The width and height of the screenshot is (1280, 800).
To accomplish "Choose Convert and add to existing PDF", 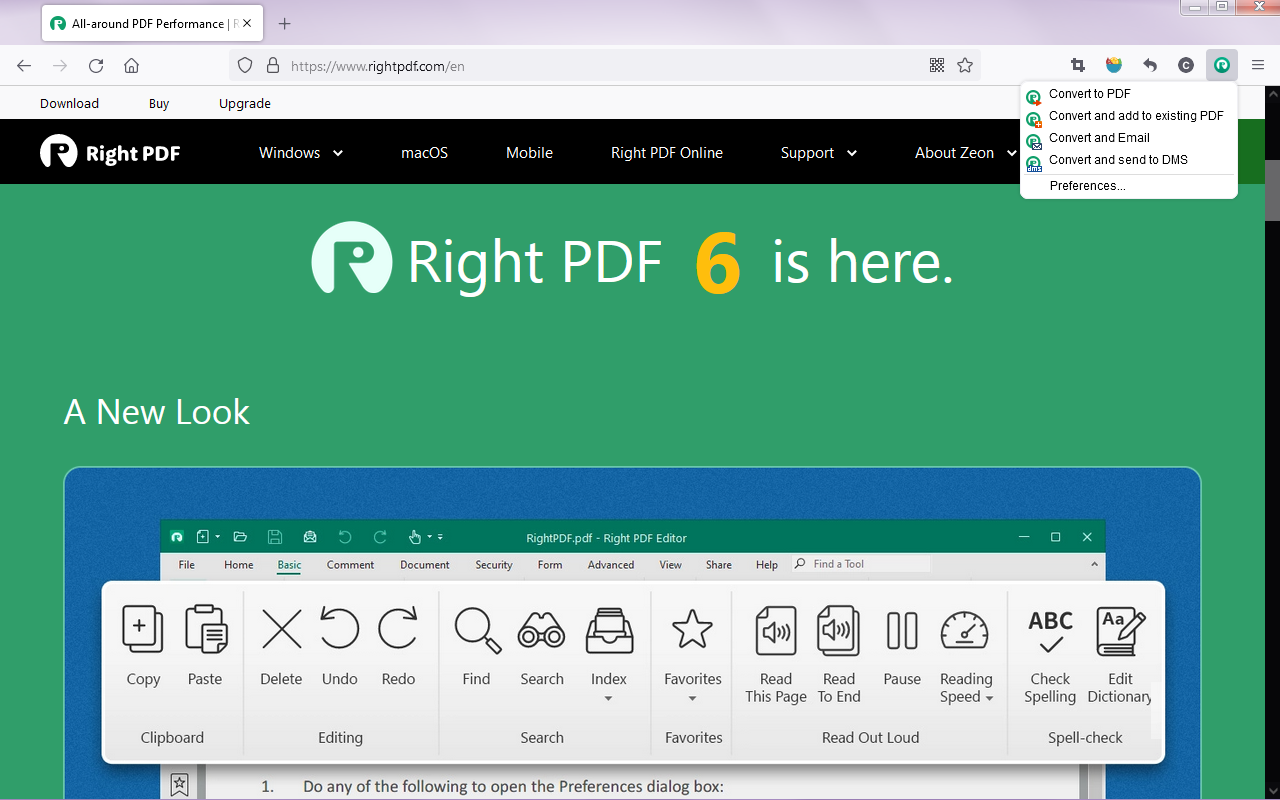I will pyautogui.click(x=1128, y=116).
